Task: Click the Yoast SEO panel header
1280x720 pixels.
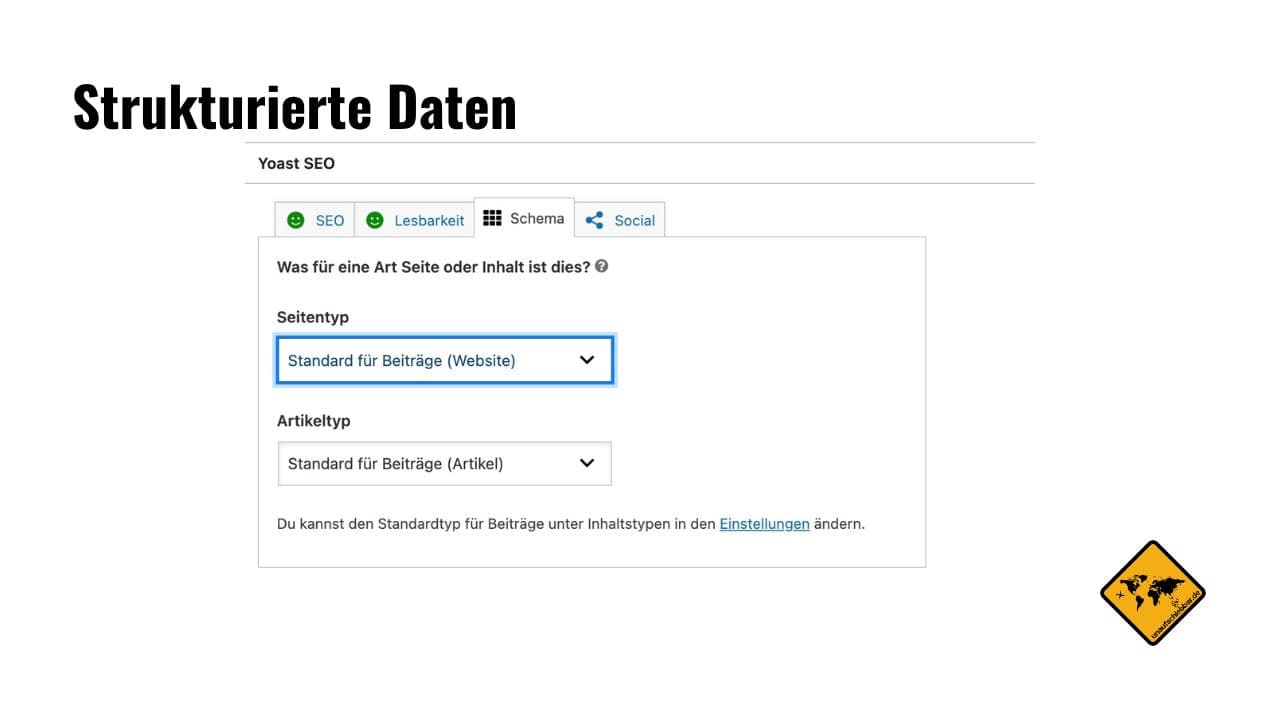Action: point(640,163)
